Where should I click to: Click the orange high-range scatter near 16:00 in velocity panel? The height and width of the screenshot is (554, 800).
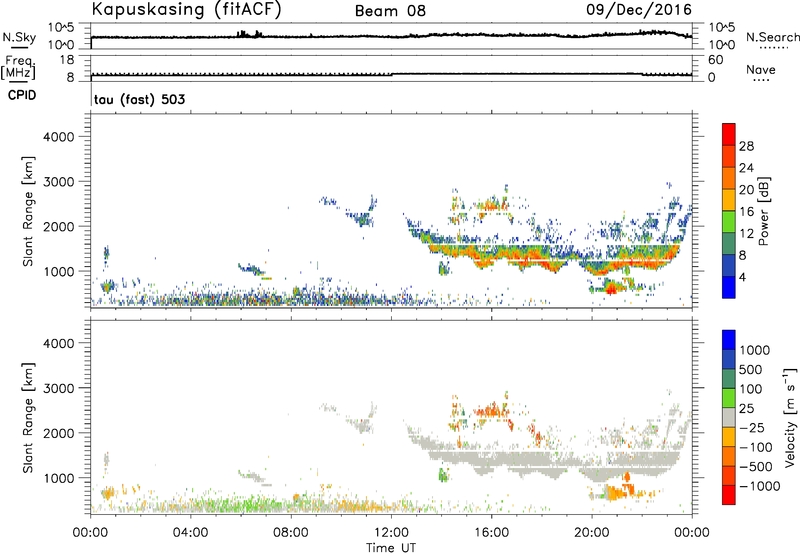tap(491, 410)
